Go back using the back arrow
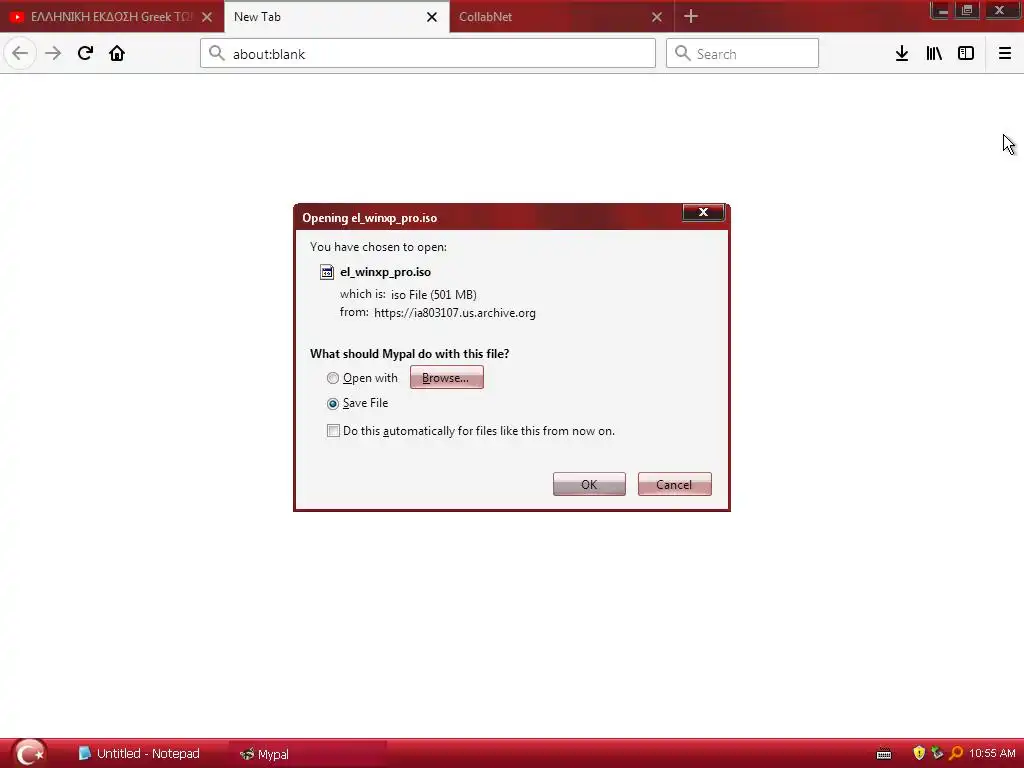 coord(20,53)
